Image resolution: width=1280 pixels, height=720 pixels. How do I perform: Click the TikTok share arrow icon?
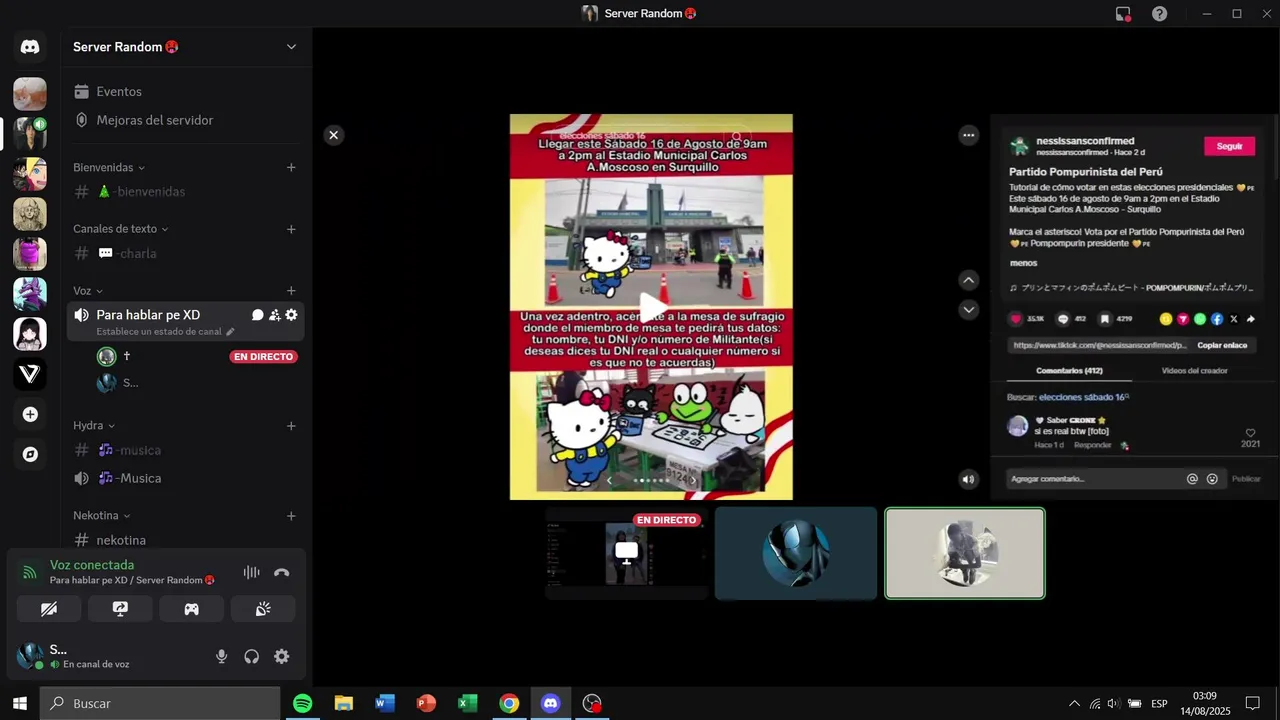[x=1251, y=319]
